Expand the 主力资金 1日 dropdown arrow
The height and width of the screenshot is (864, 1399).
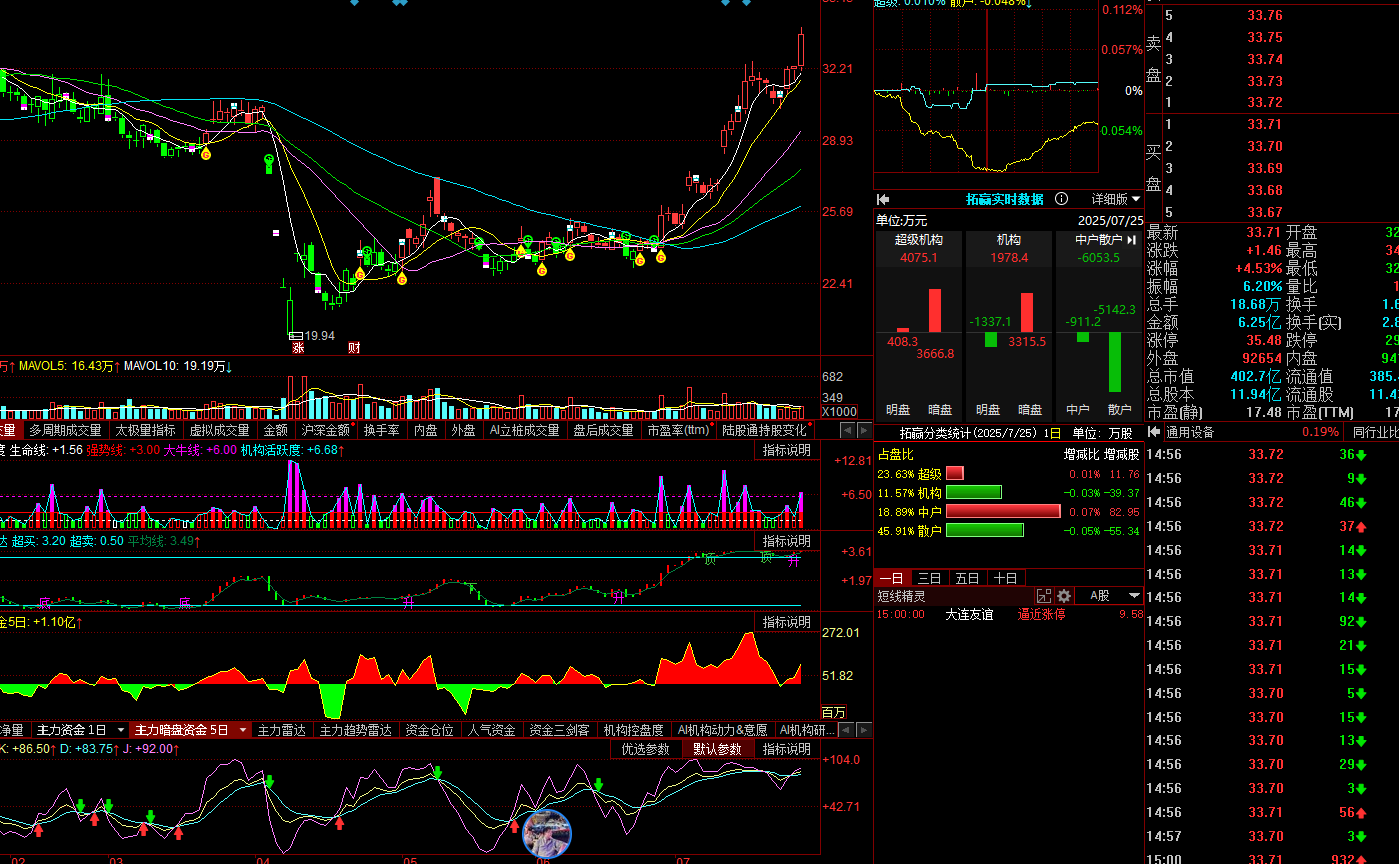point(121,730)
